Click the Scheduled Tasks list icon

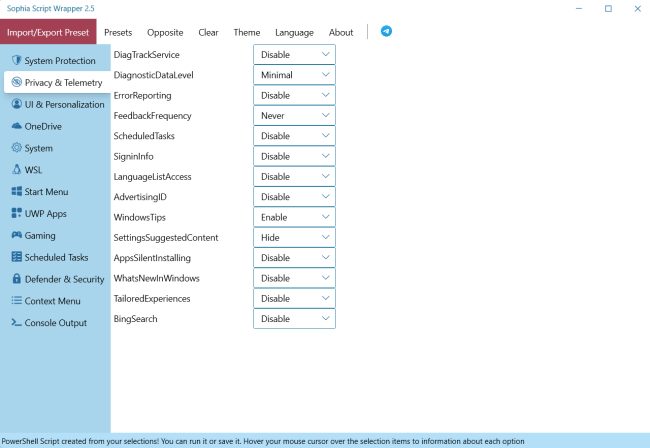(x=17, y=257)
